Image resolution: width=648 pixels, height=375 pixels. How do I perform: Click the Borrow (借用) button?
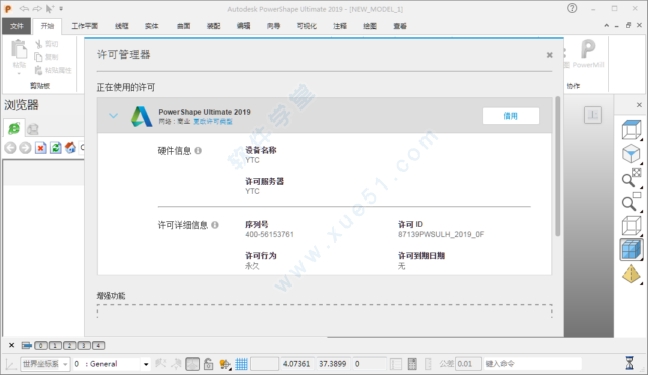point(511,116)
